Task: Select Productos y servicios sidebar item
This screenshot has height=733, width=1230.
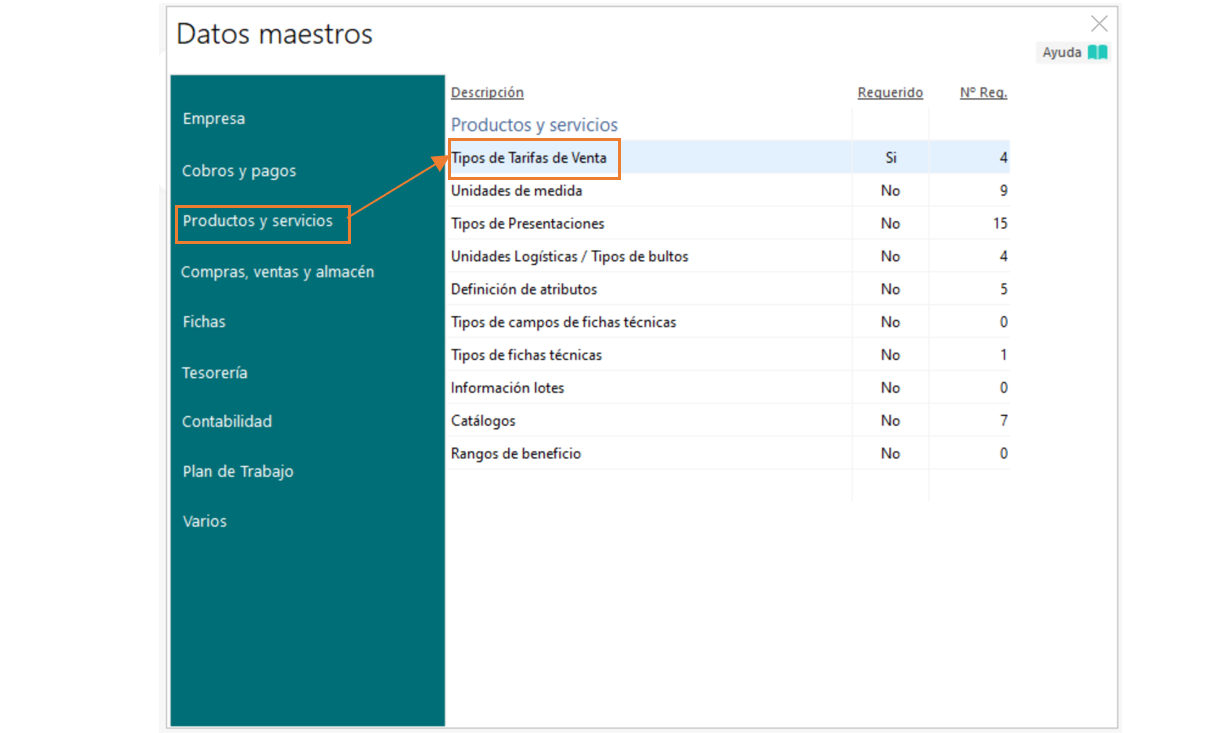Action: tap(258, 221)
